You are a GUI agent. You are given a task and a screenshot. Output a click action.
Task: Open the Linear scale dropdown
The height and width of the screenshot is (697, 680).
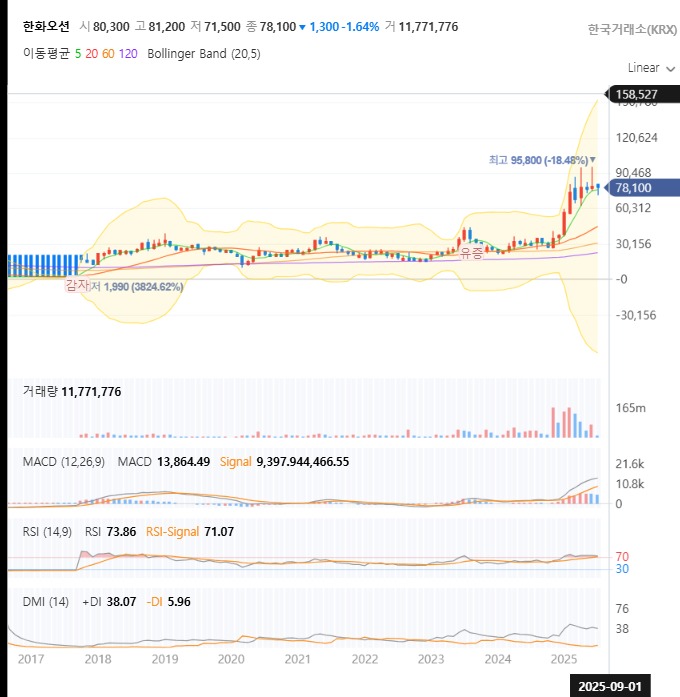tap(652, 68)
